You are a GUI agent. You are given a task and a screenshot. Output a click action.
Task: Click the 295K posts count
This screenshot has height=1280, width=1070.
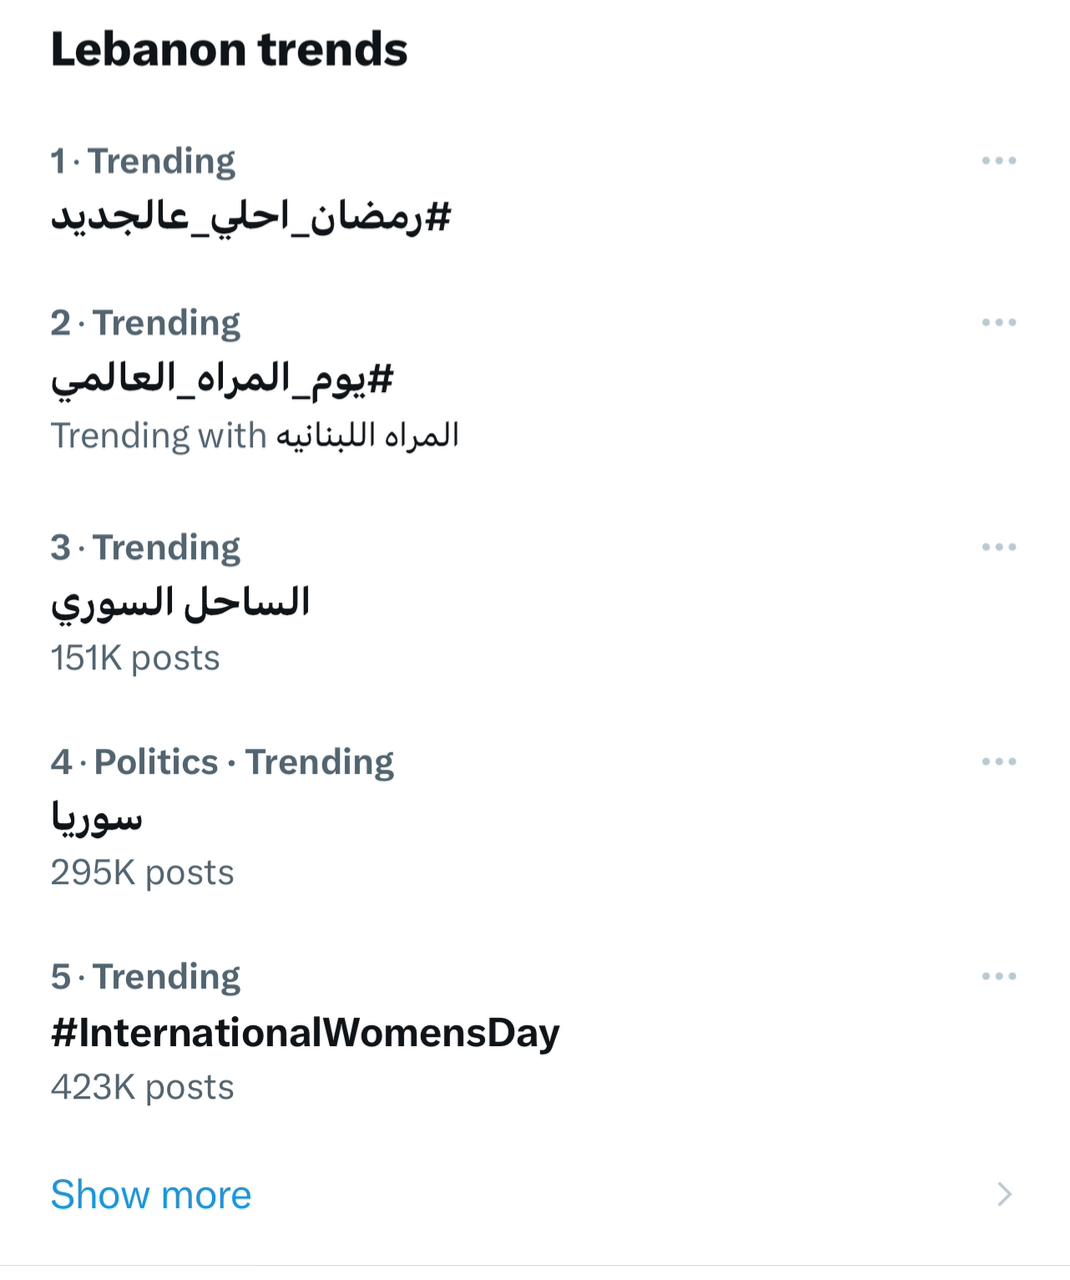click(142, 873)
